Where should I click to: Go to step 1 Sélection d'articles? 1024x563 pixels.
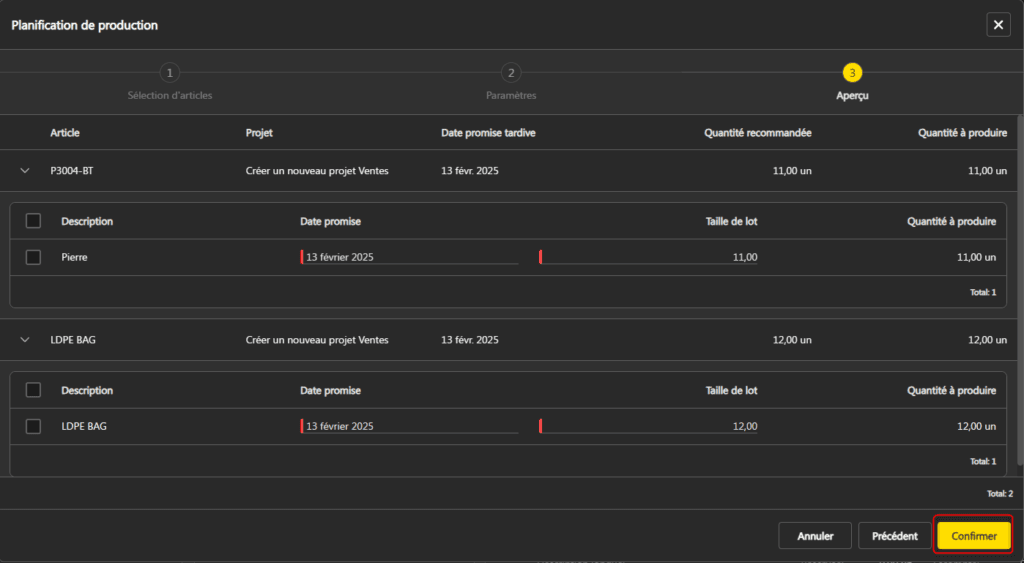click(x=170, y=73)
